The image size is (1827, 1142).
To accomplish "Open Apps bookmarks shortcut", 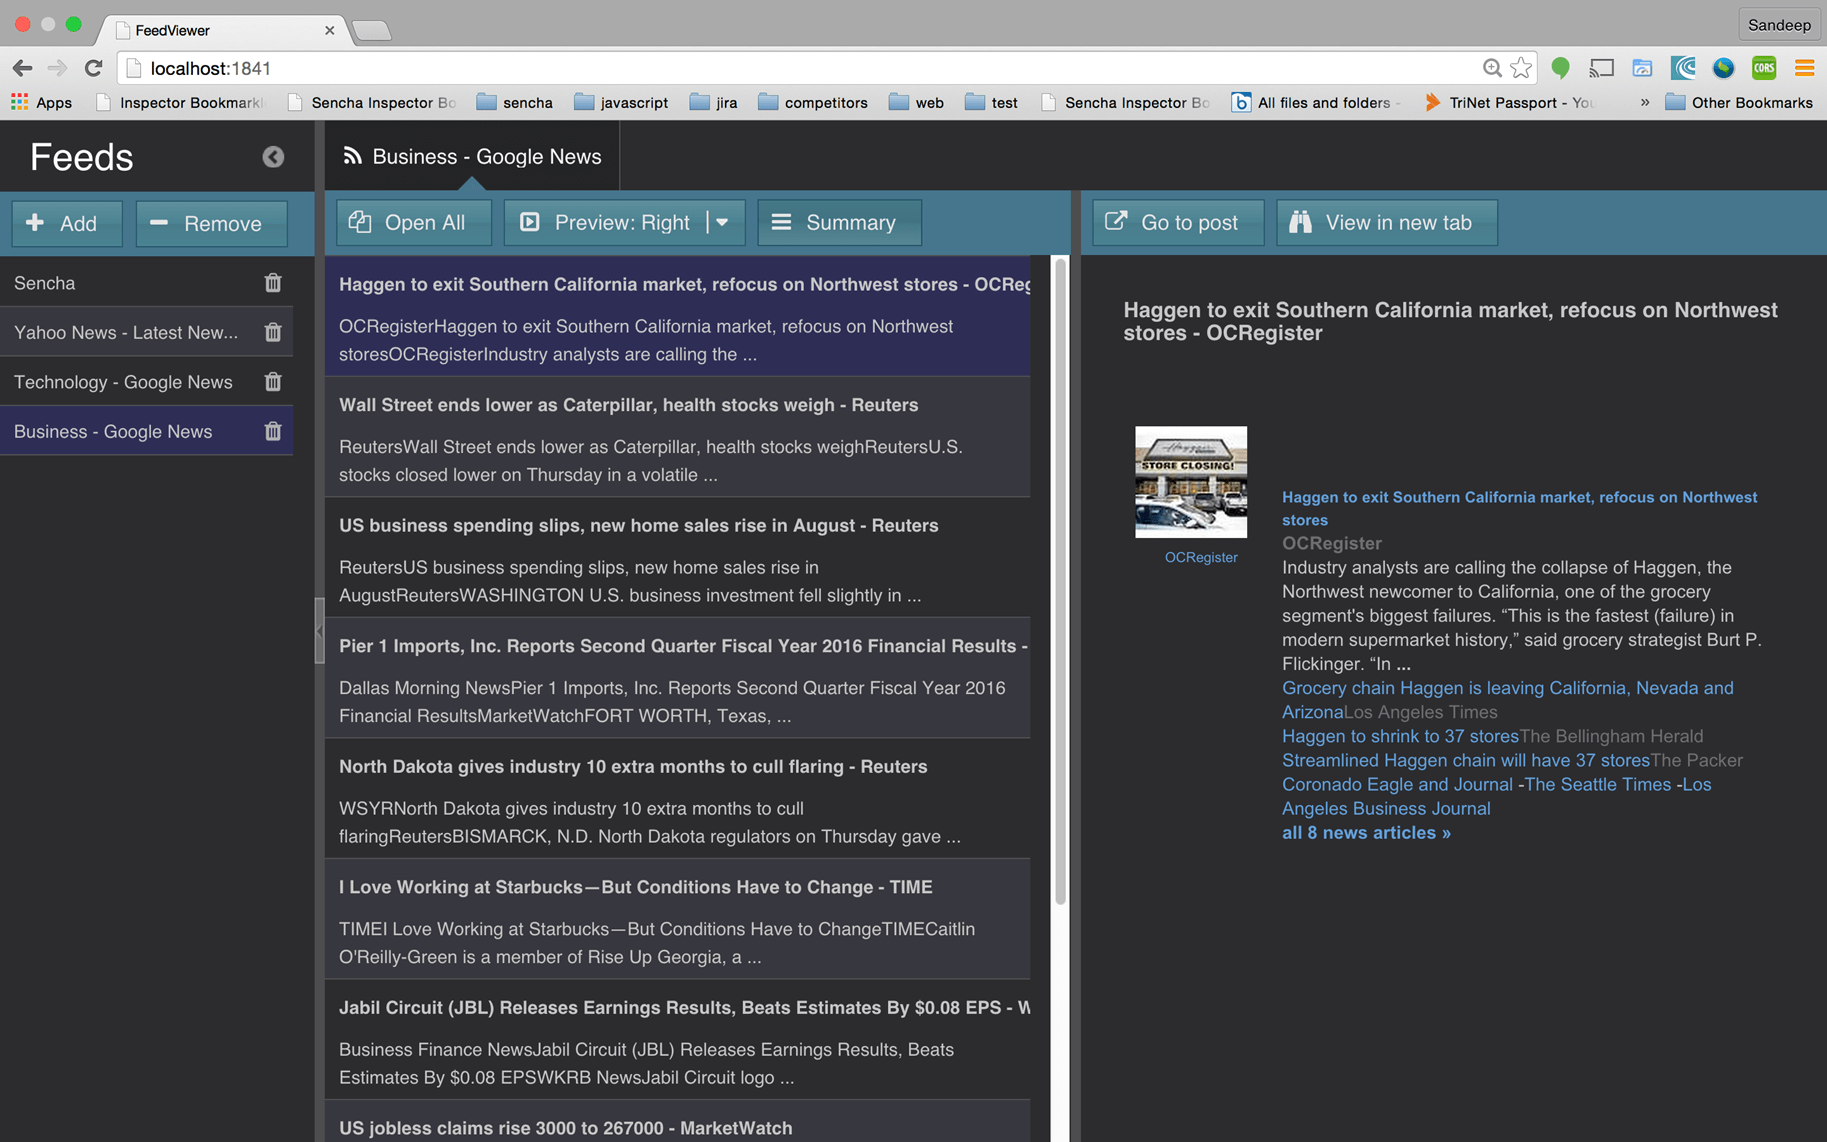I will [41, 102].
